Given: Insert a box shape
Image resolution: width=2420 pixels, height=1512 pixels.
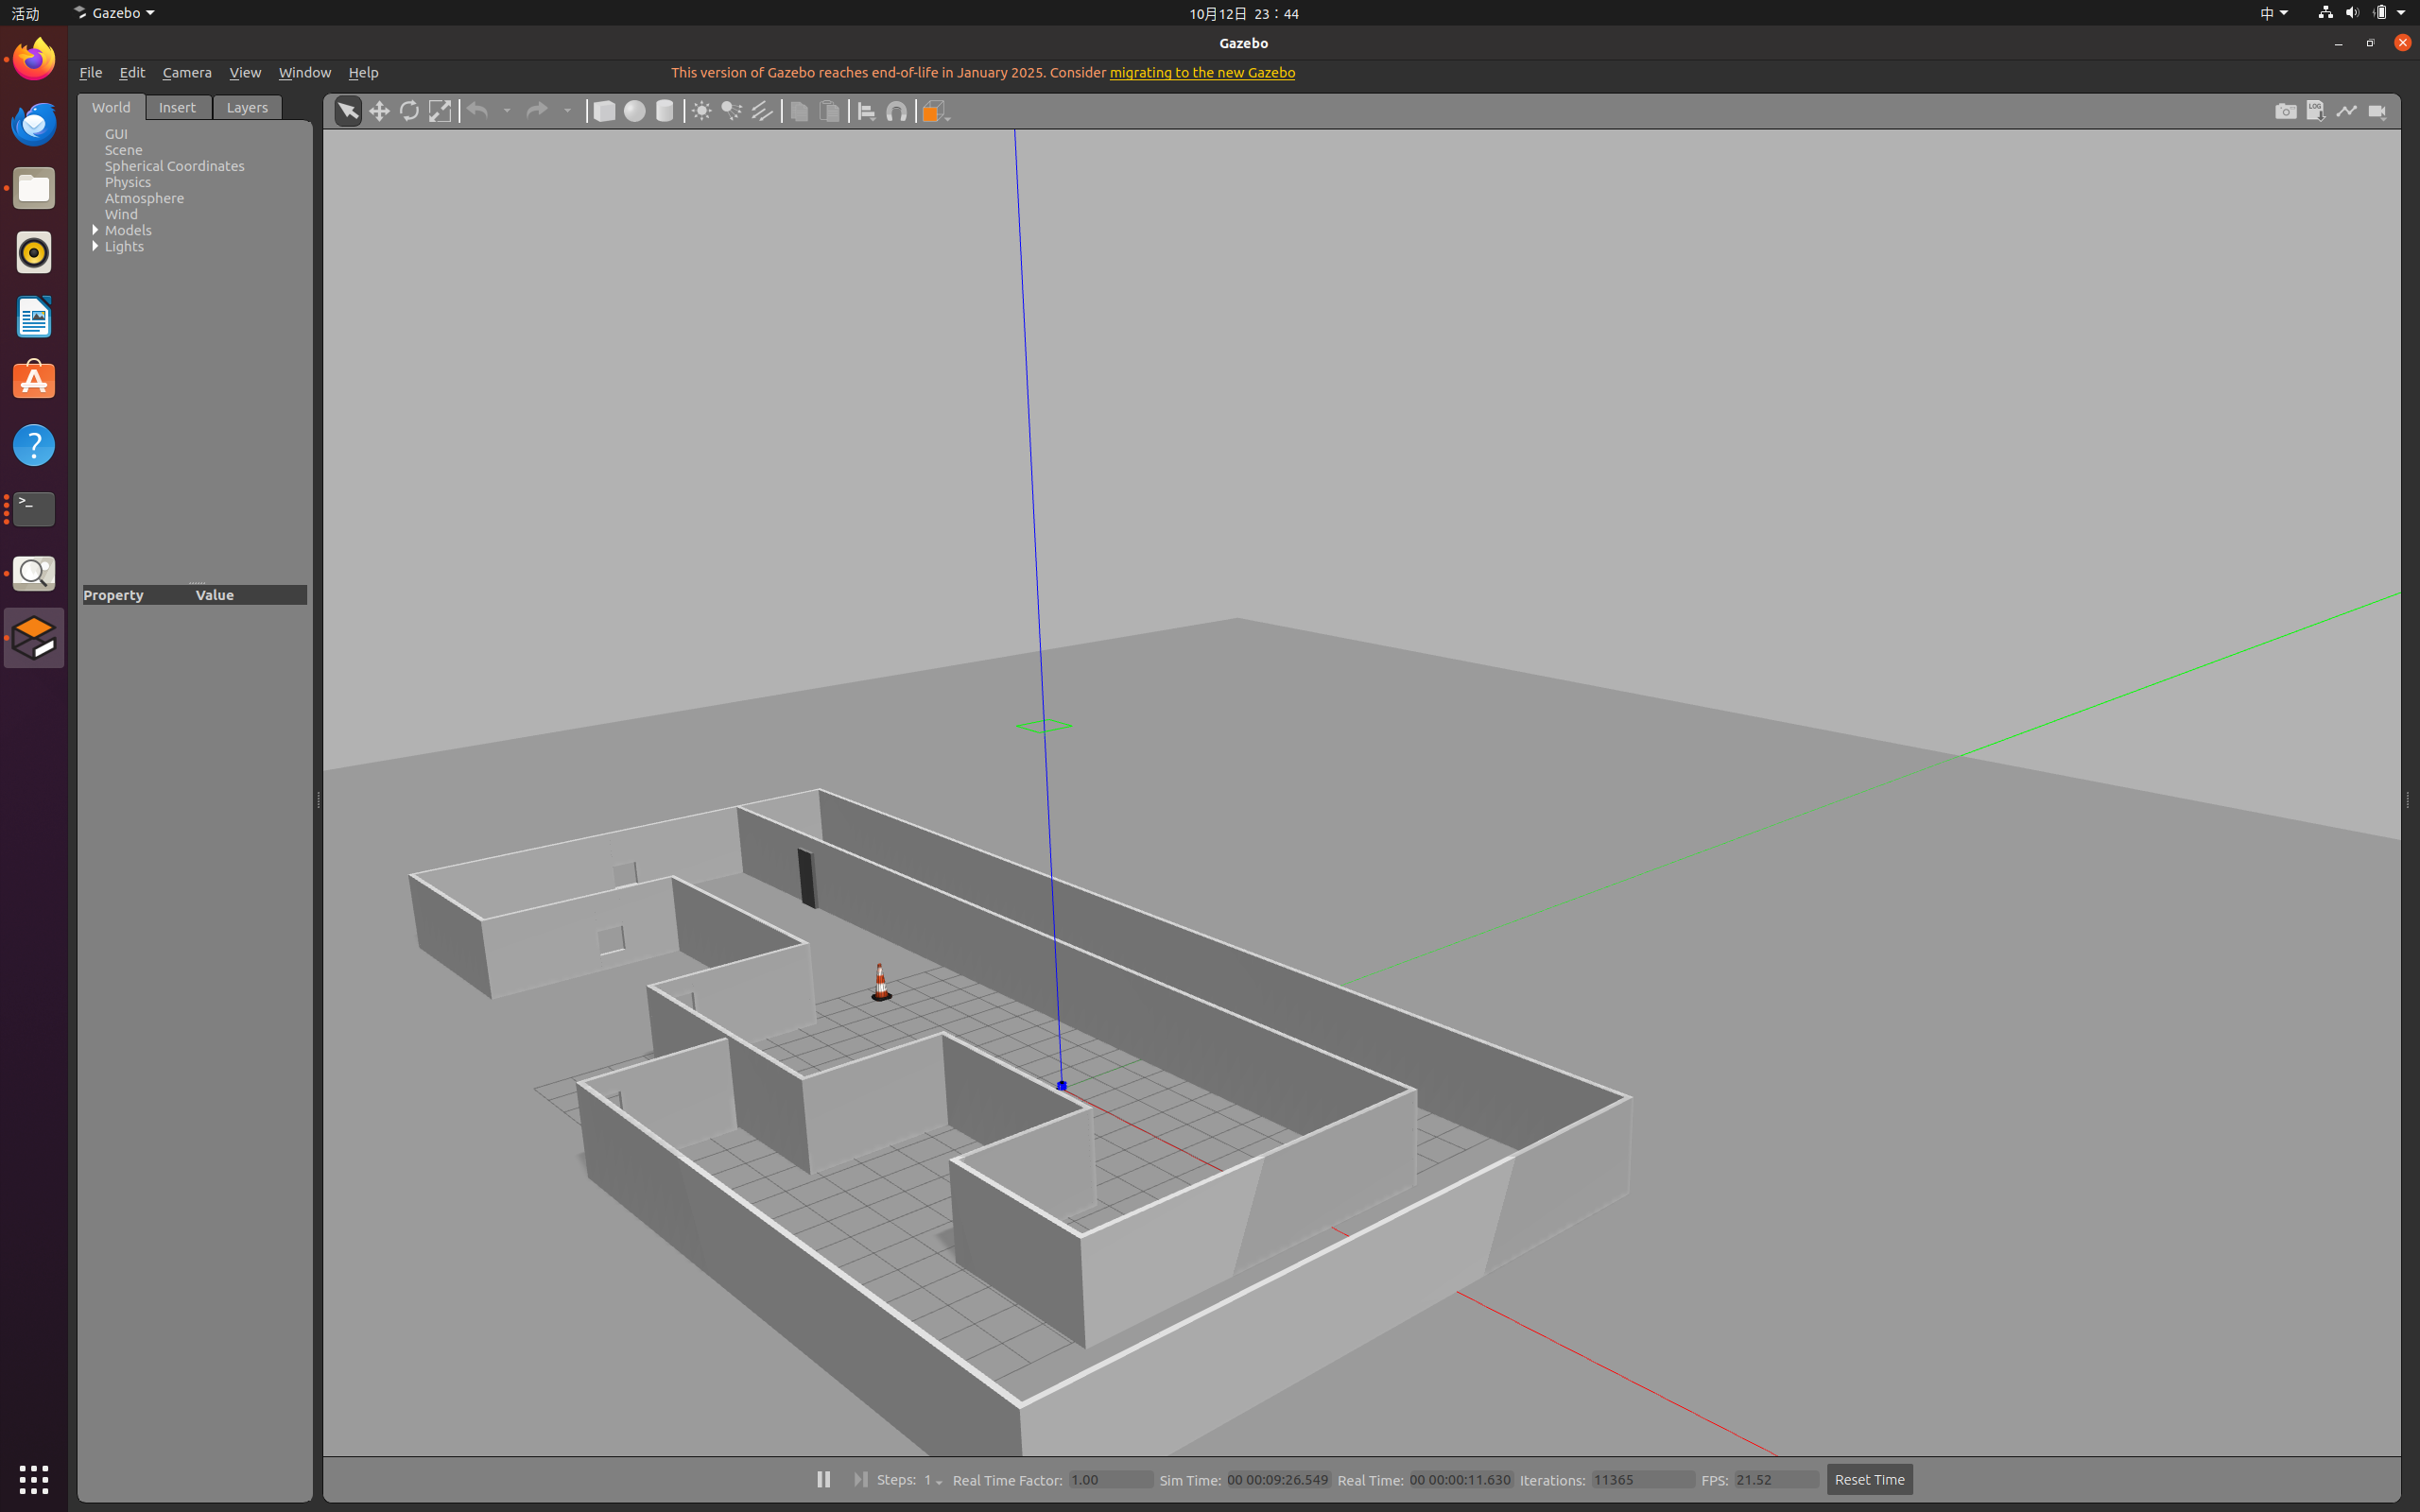Looking at the screenshot, I should tap(604, 111).
